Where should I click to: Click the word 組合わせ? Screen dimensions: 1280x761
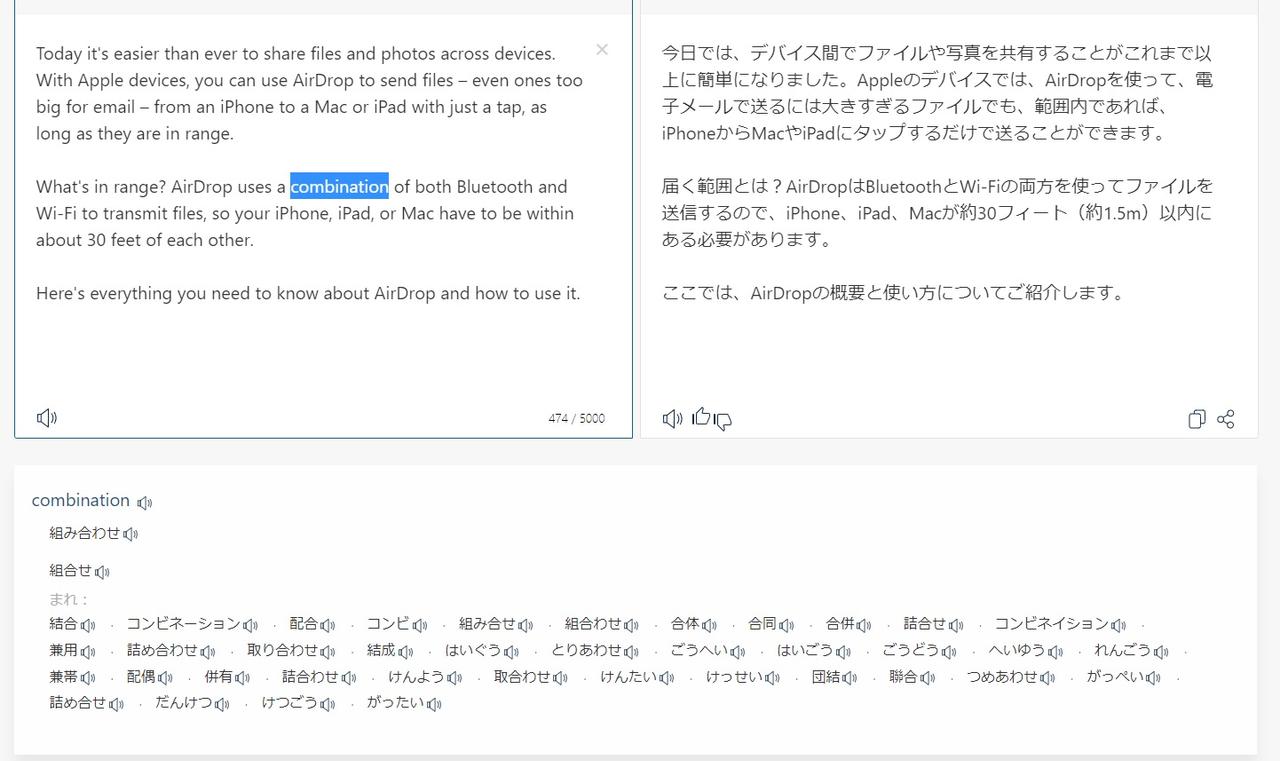594,623
